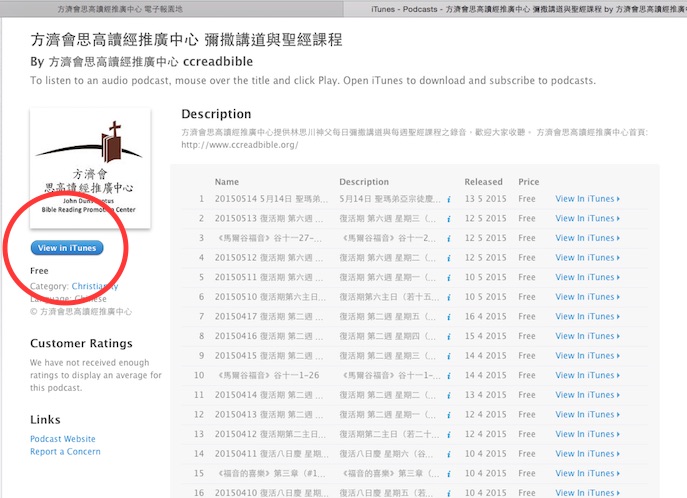Click the info icon in row 6
Screen dimensions: 687x498
[449, 297]
